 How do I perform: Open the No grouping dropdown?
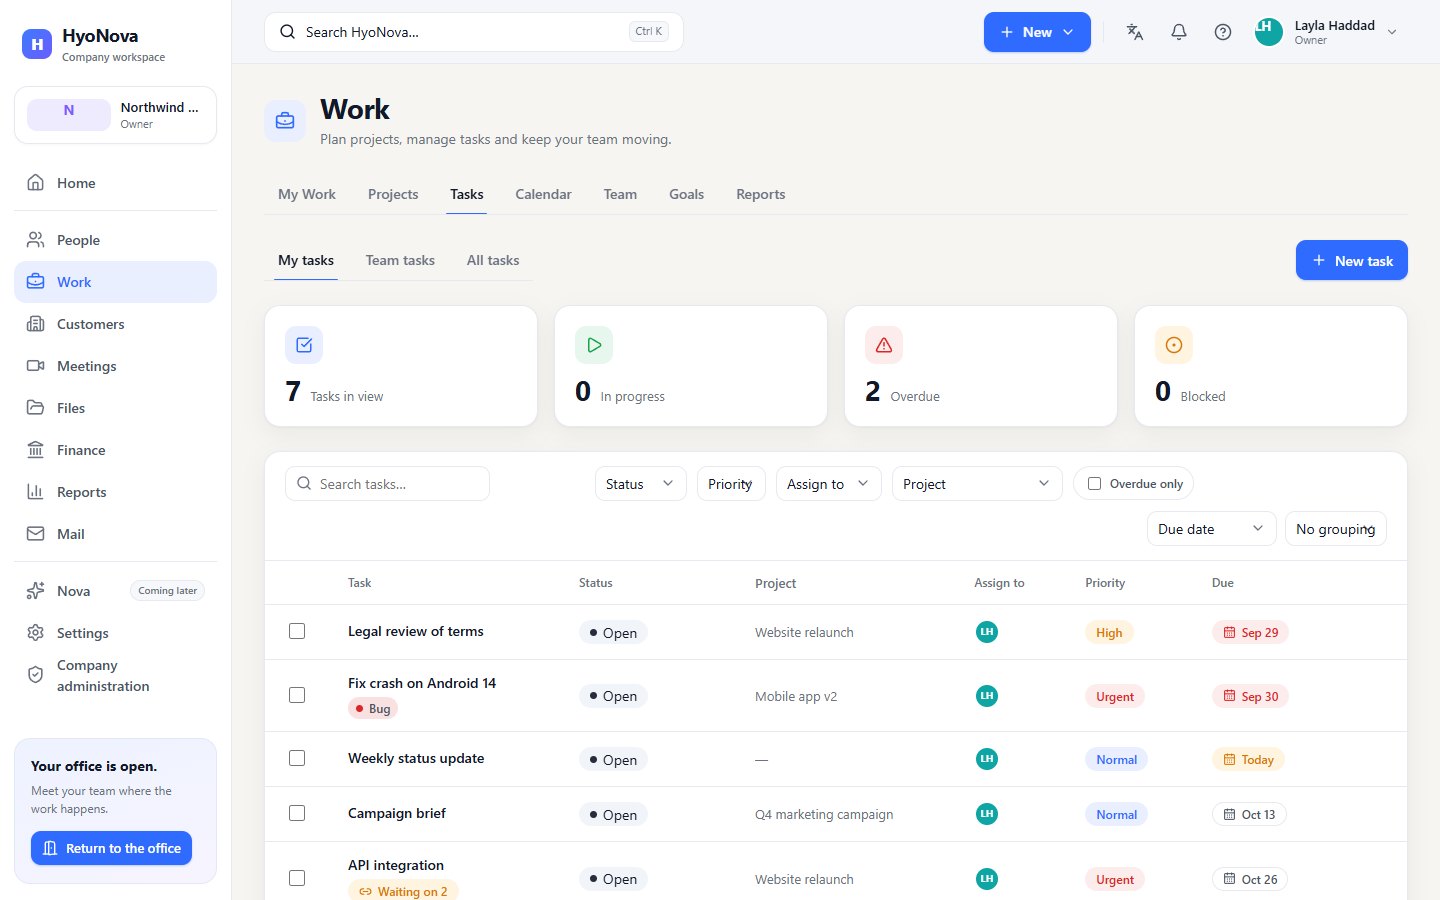[1336, 529]
